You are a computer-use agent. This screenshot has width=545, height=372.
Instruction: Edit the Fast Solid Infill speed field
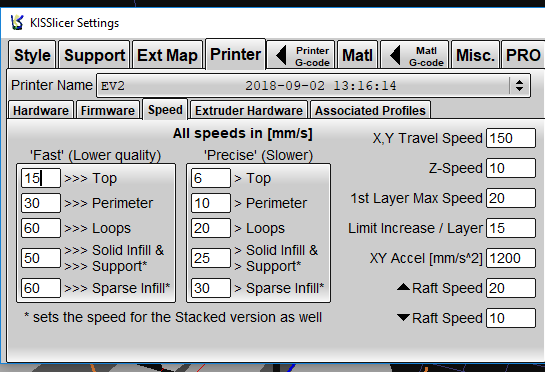click(41, 258)
